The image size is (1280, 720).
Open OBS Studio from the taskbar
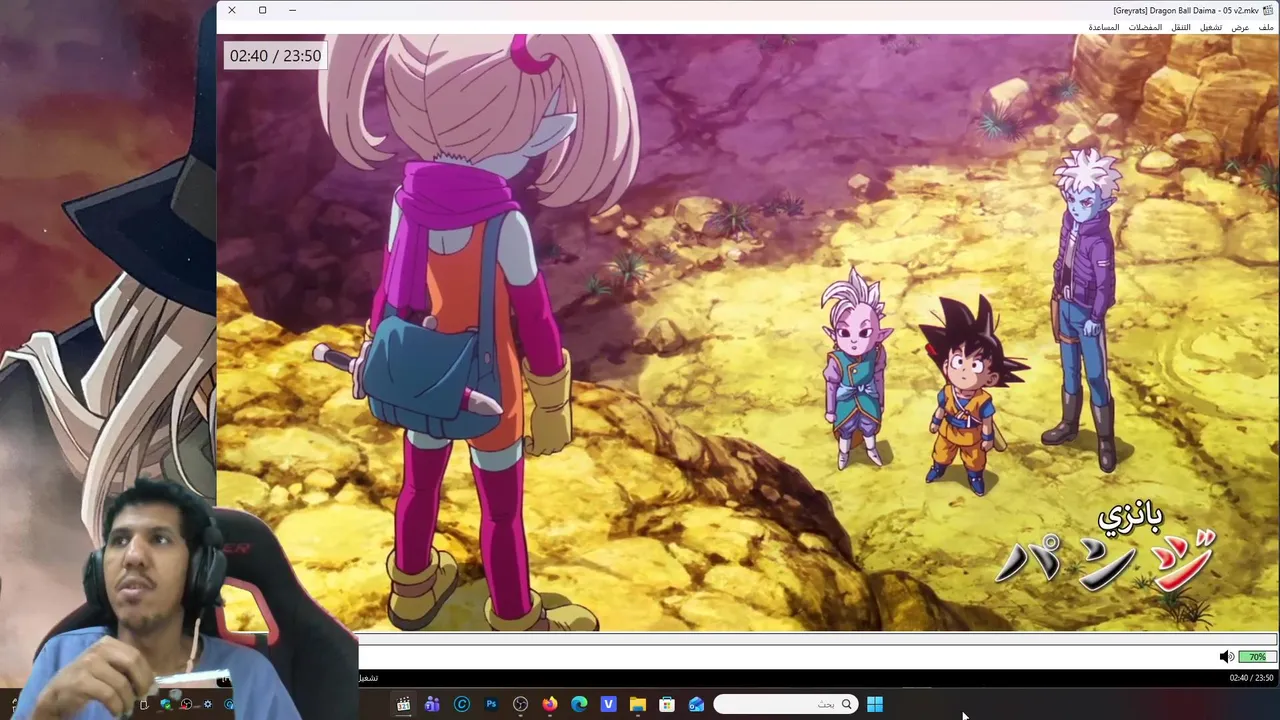point(520,704)
